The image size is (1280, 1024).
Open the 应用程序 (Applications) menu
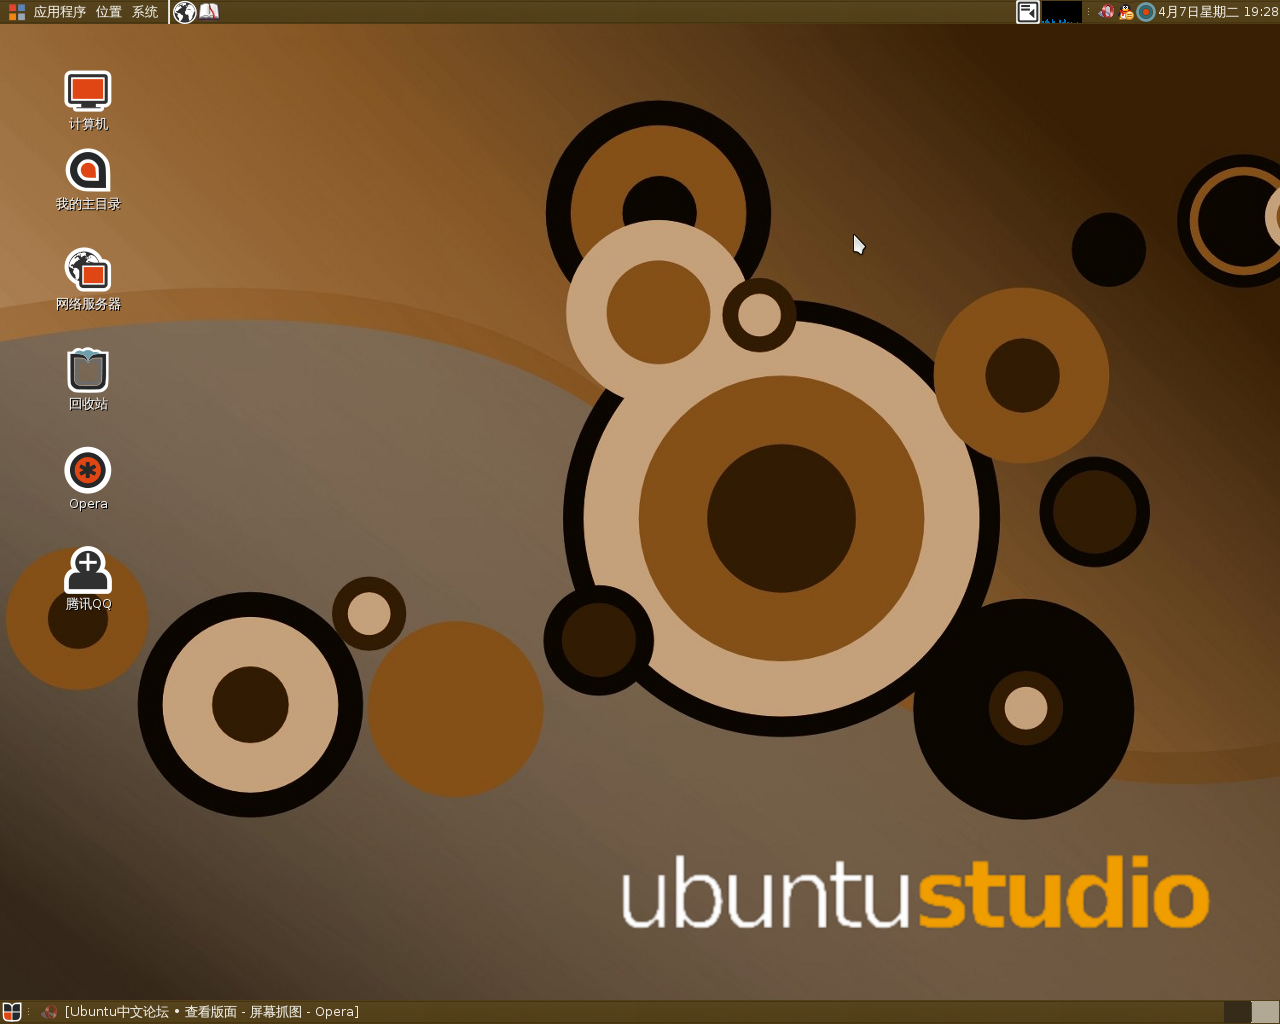point(60,12)
